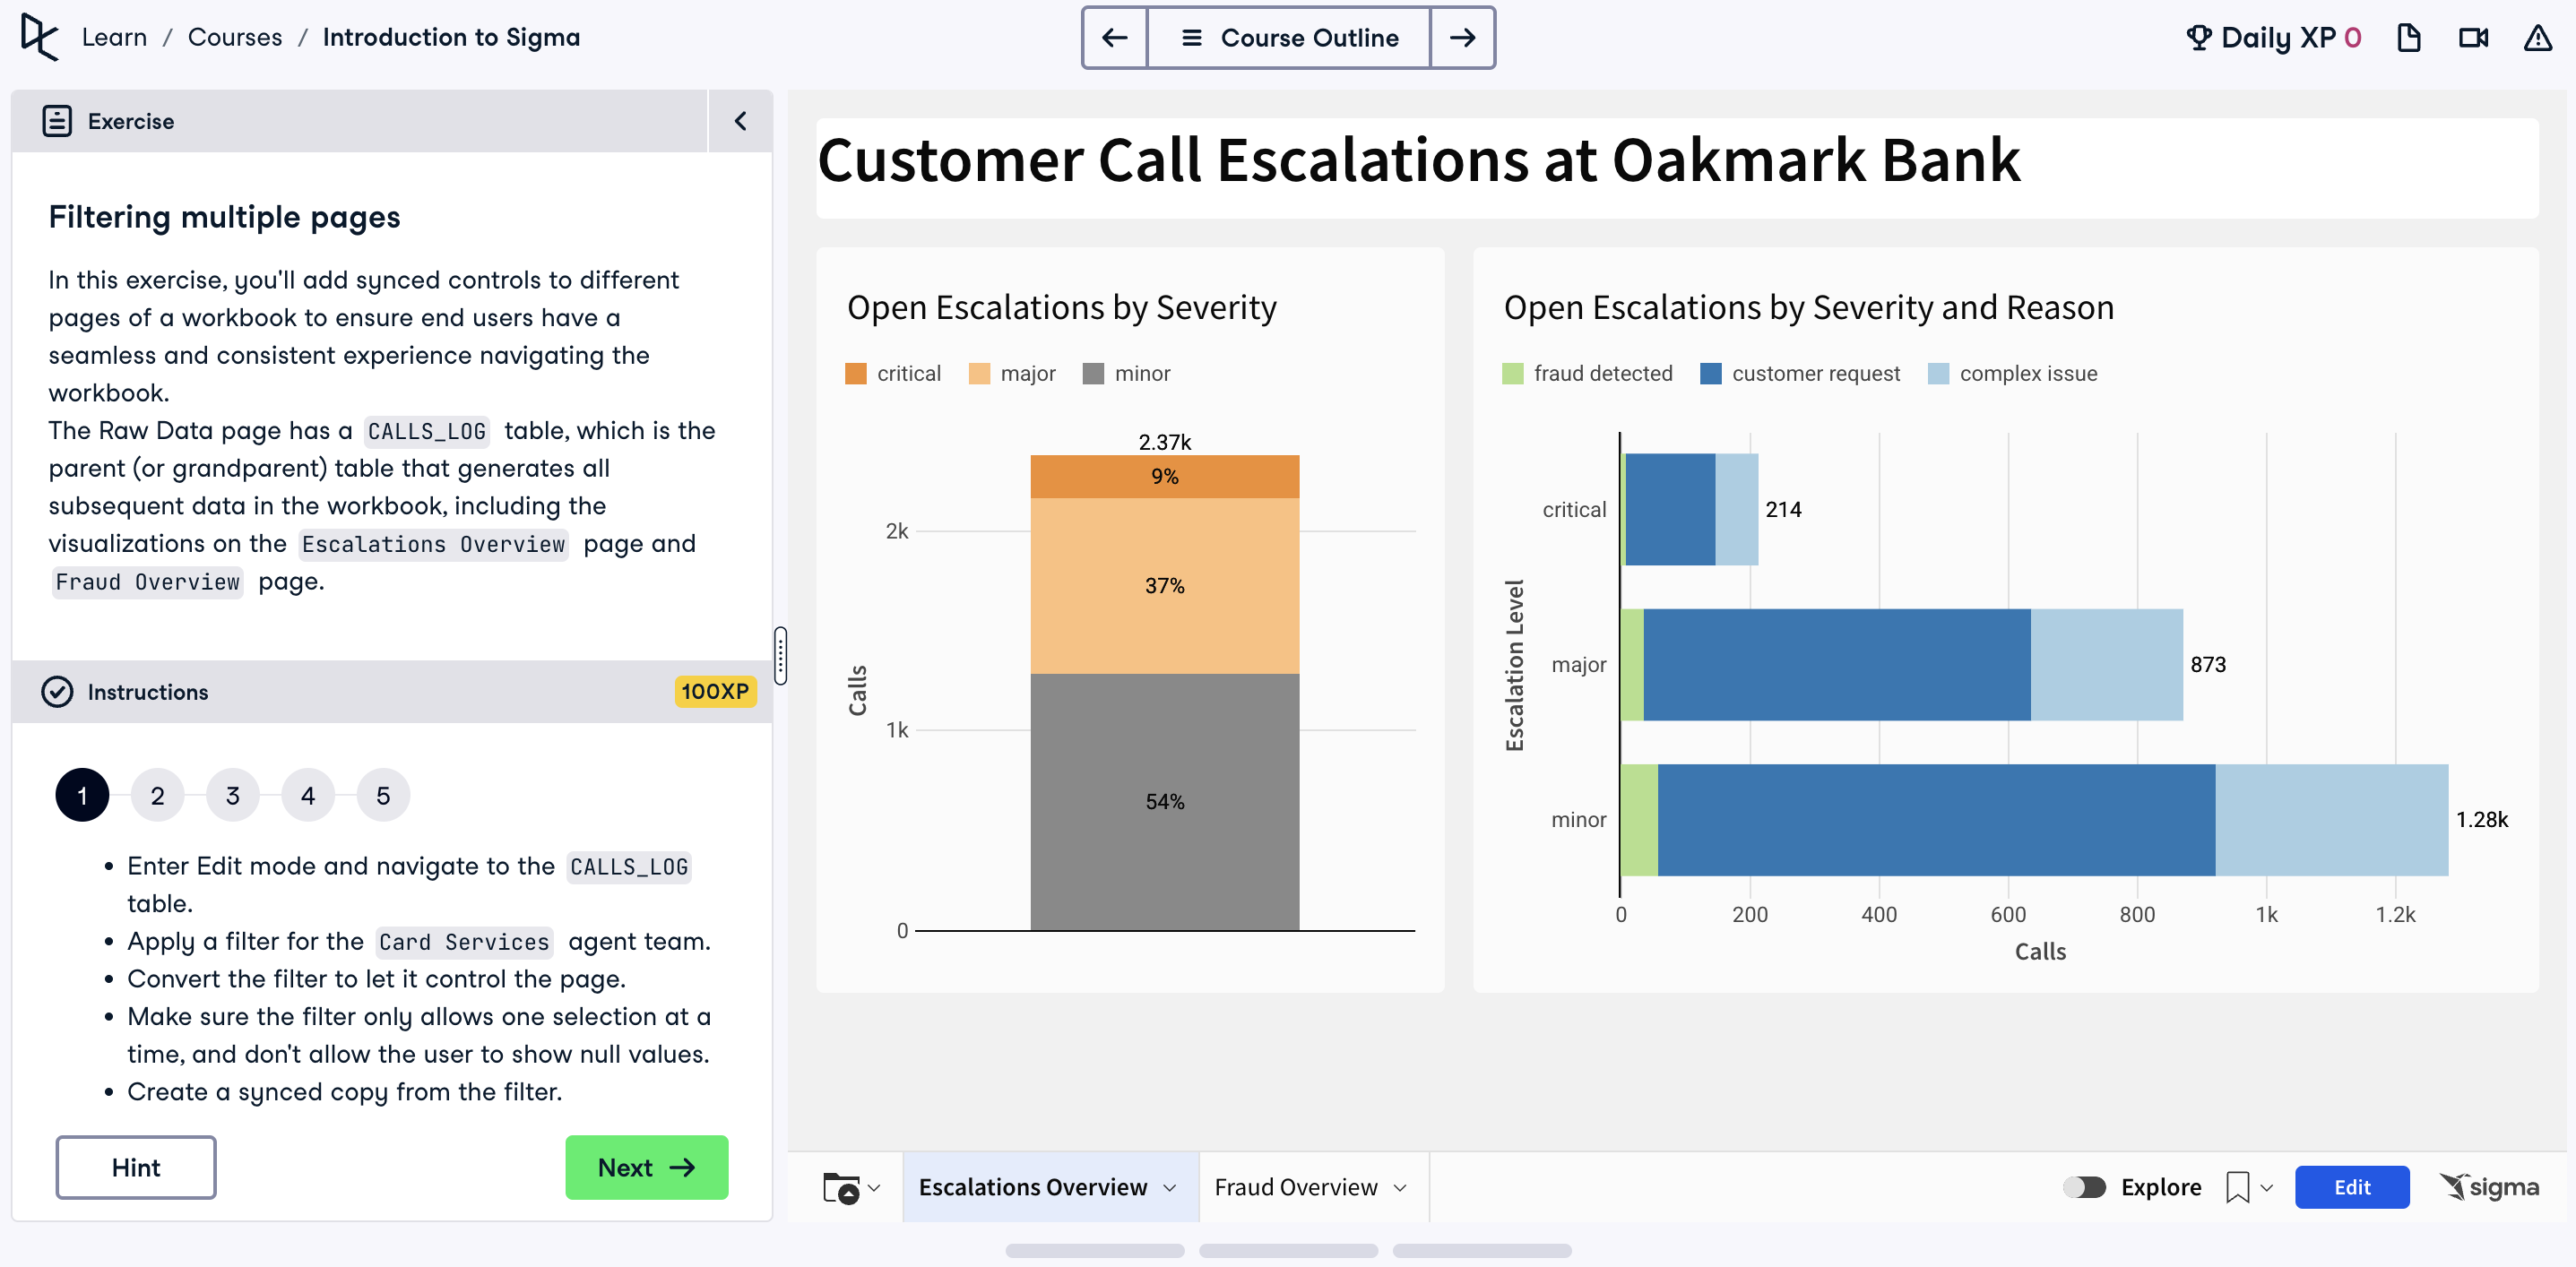This screenshot has height=1267, width=2576.
Task: Click the blue Edit button
Action: tap(2351, 1187)
